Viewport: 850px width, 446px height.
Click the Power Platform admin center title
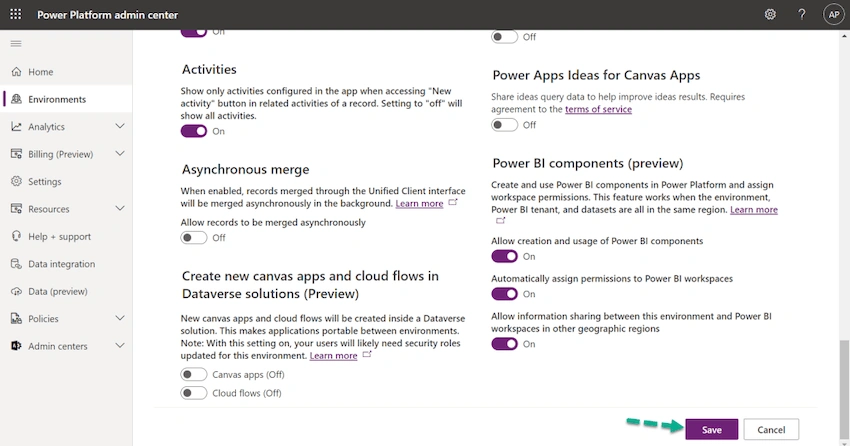coord(107,15)
